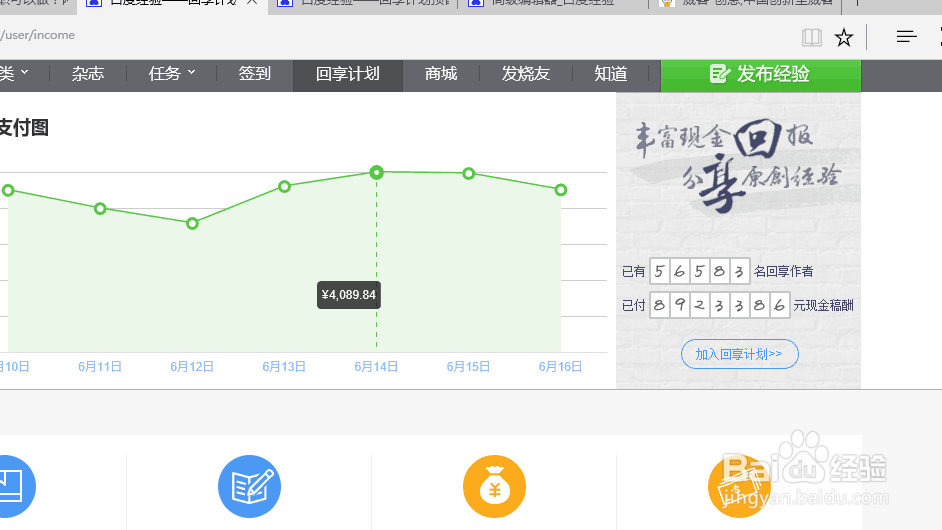Image resolution: width=942 pixels, height=530 pixels.
Task: Select the 6月13日 data point on chart
Action: pyautogui.click(x=285, y=186)
